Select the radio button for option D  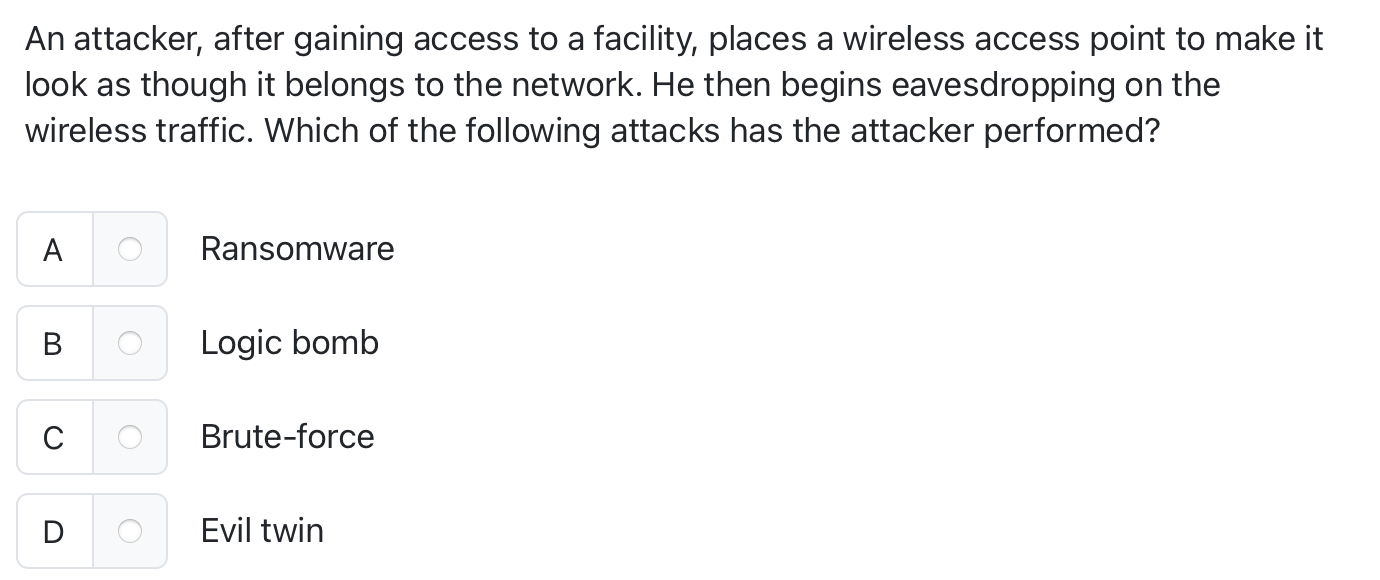130,531
